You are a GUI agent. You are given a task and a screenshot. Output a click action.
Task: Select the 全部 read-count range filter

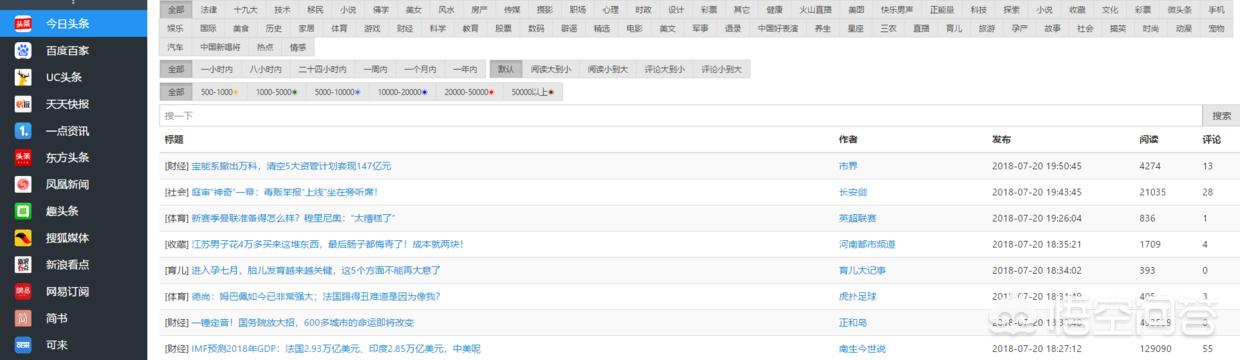pos(176,92)
